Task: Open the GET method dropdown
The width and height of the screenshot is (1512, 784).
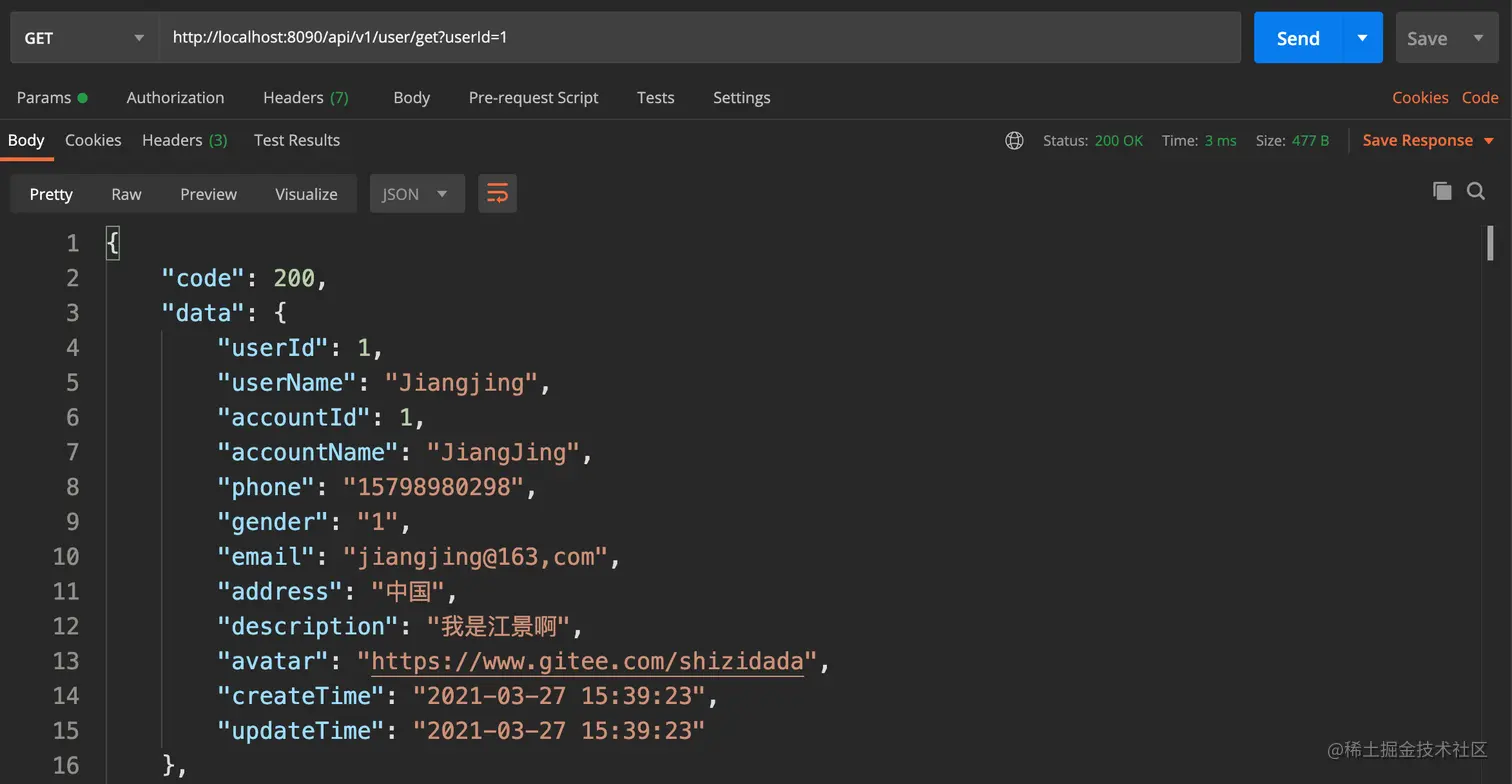Action: pyautogui.click(x=85, y=38)
